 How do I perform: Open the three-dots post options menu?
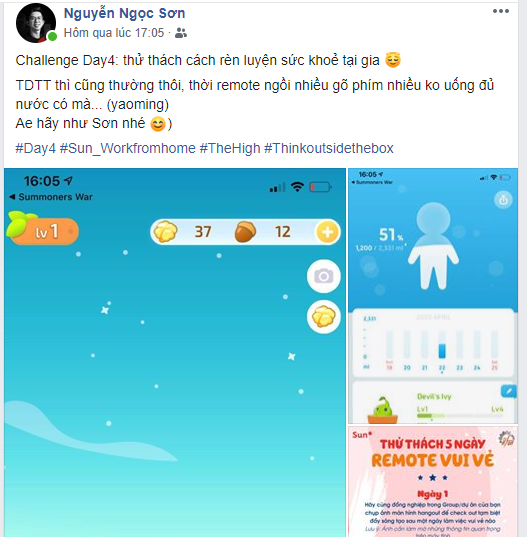[x=501, y=11]
